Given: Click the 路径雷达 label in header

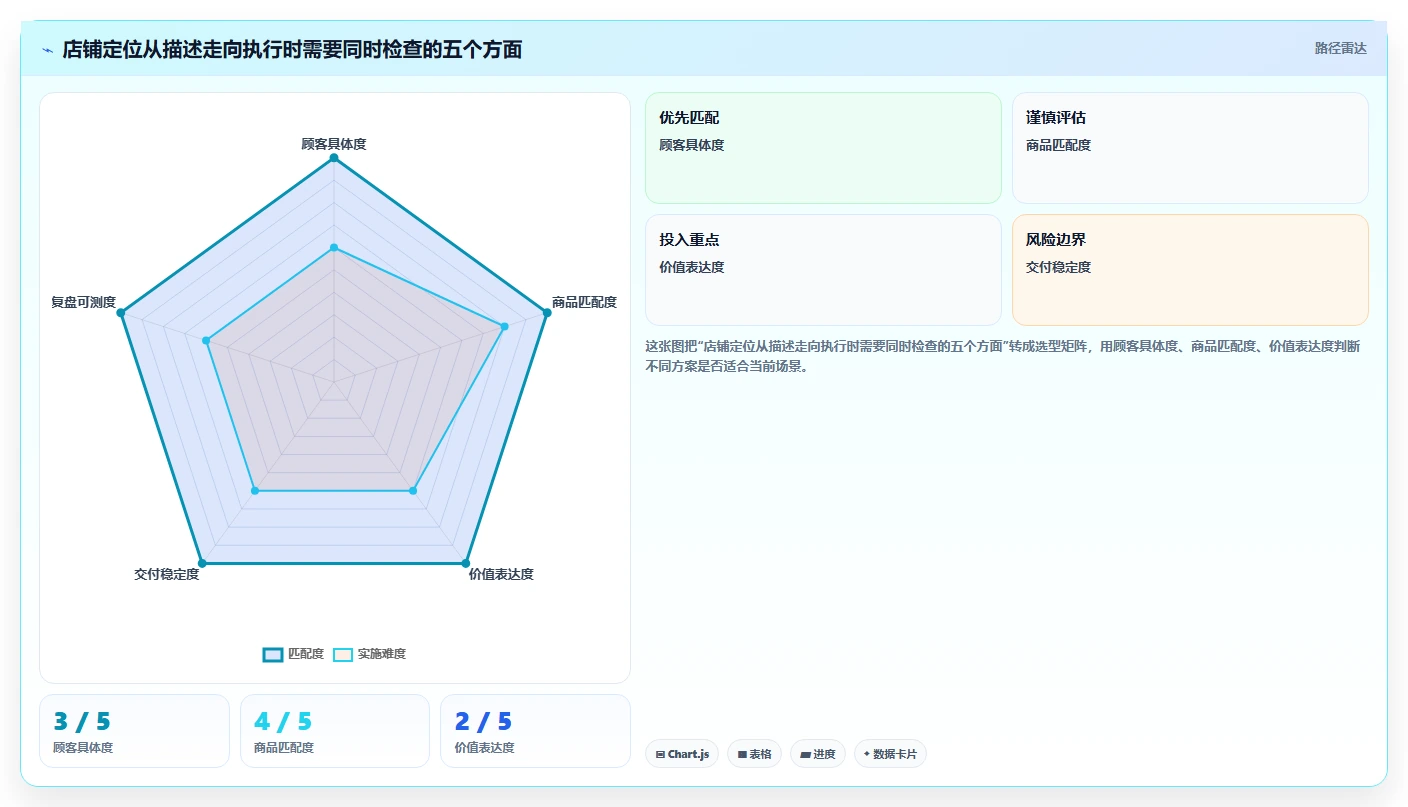Looking at the screenshot, I should [1340, 48].
